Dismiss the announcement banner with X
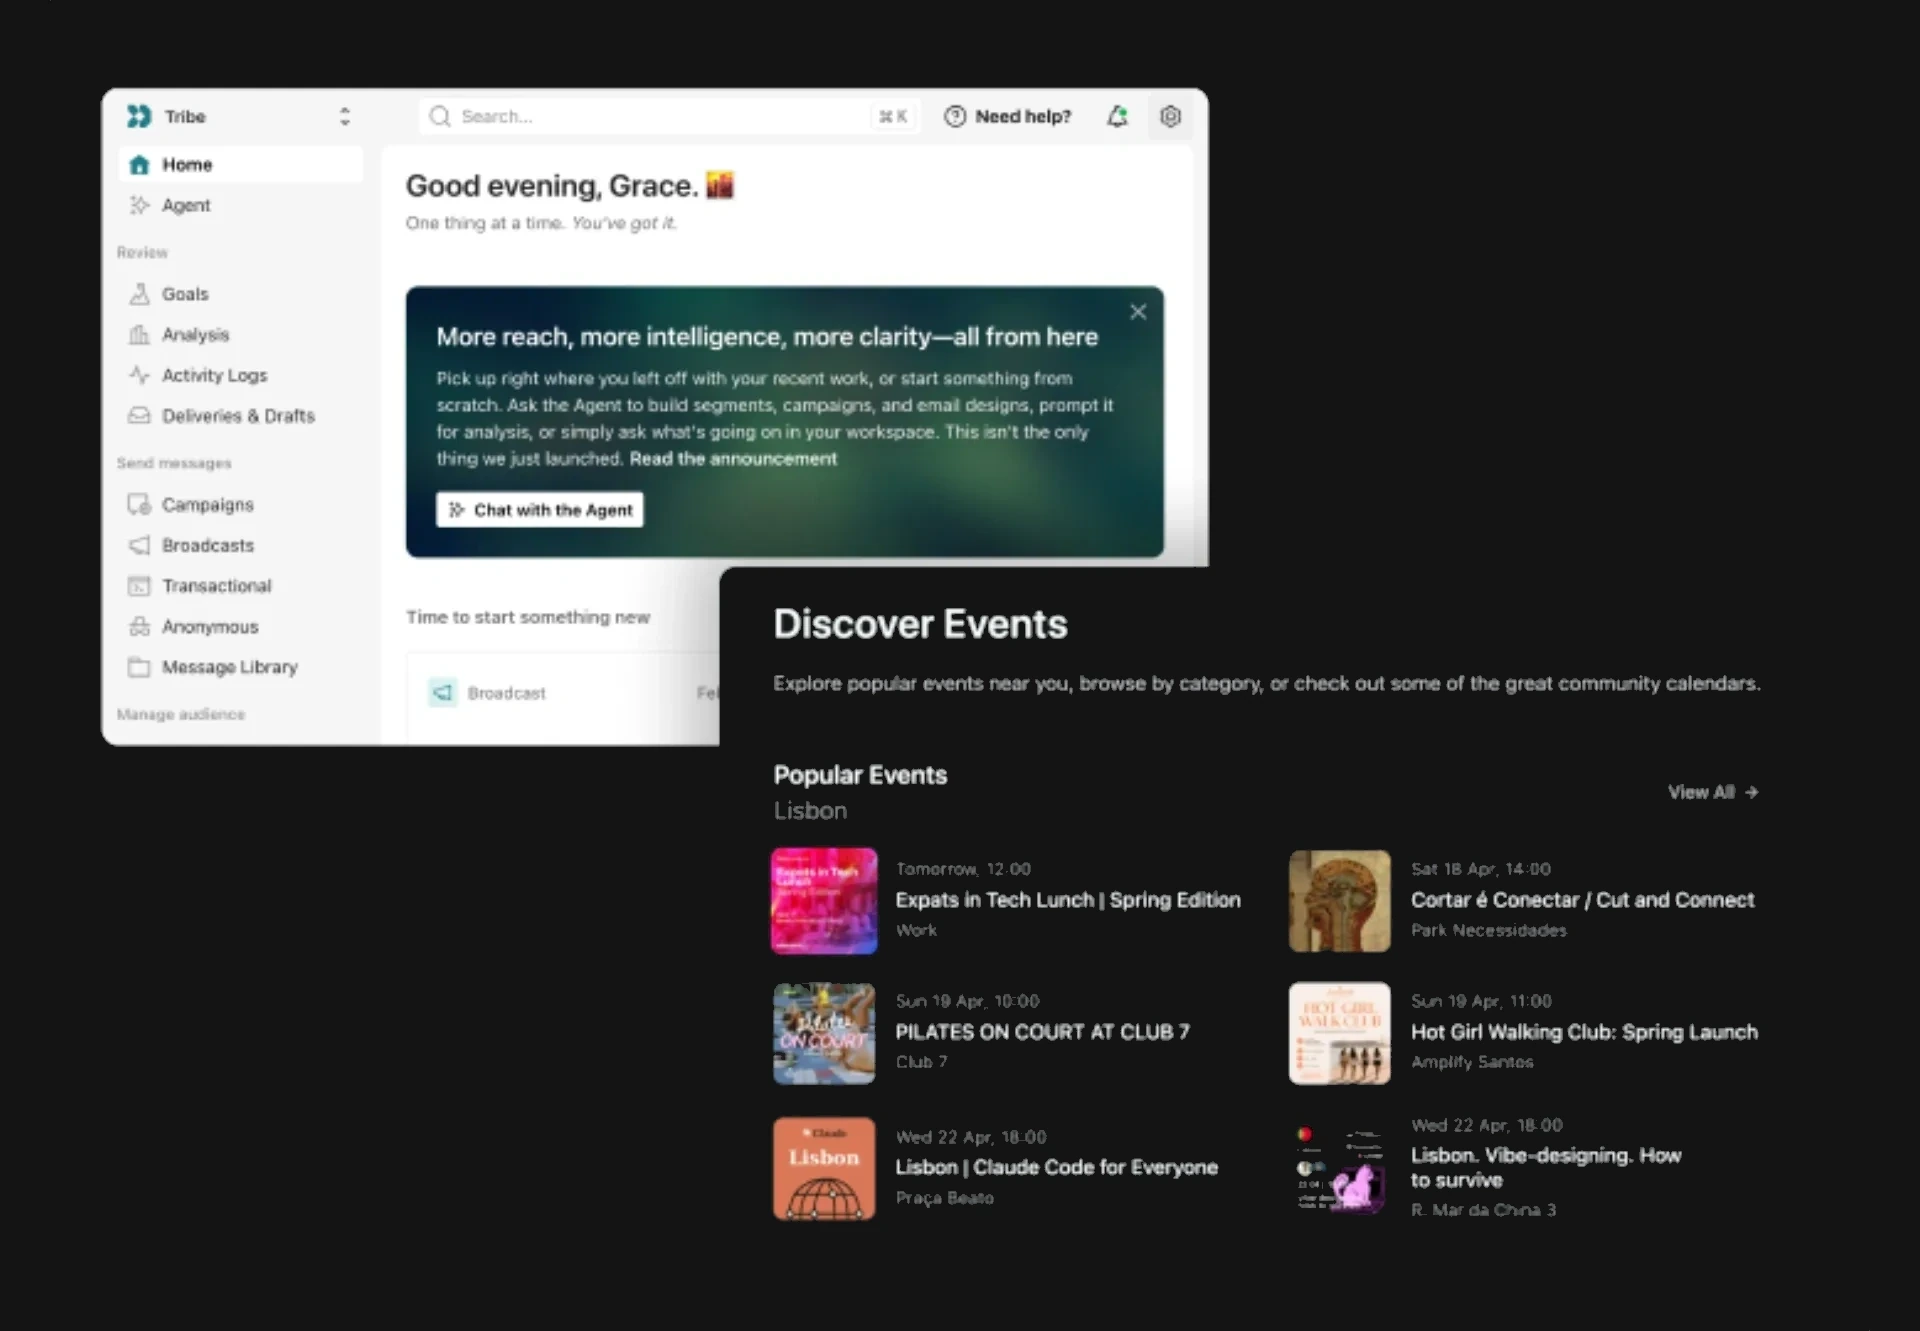The image size is (1920, 1331). [x=1138, y=312]
